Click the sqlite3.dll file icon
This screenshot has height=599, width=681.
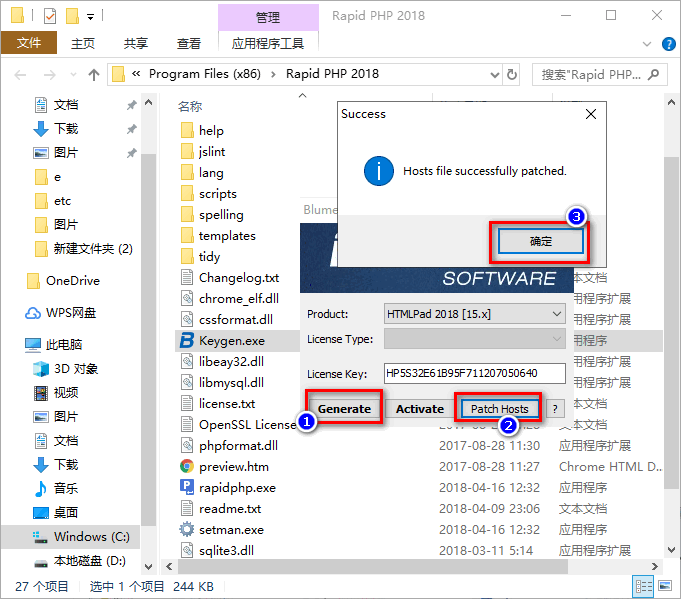click(x=187, y=550)
